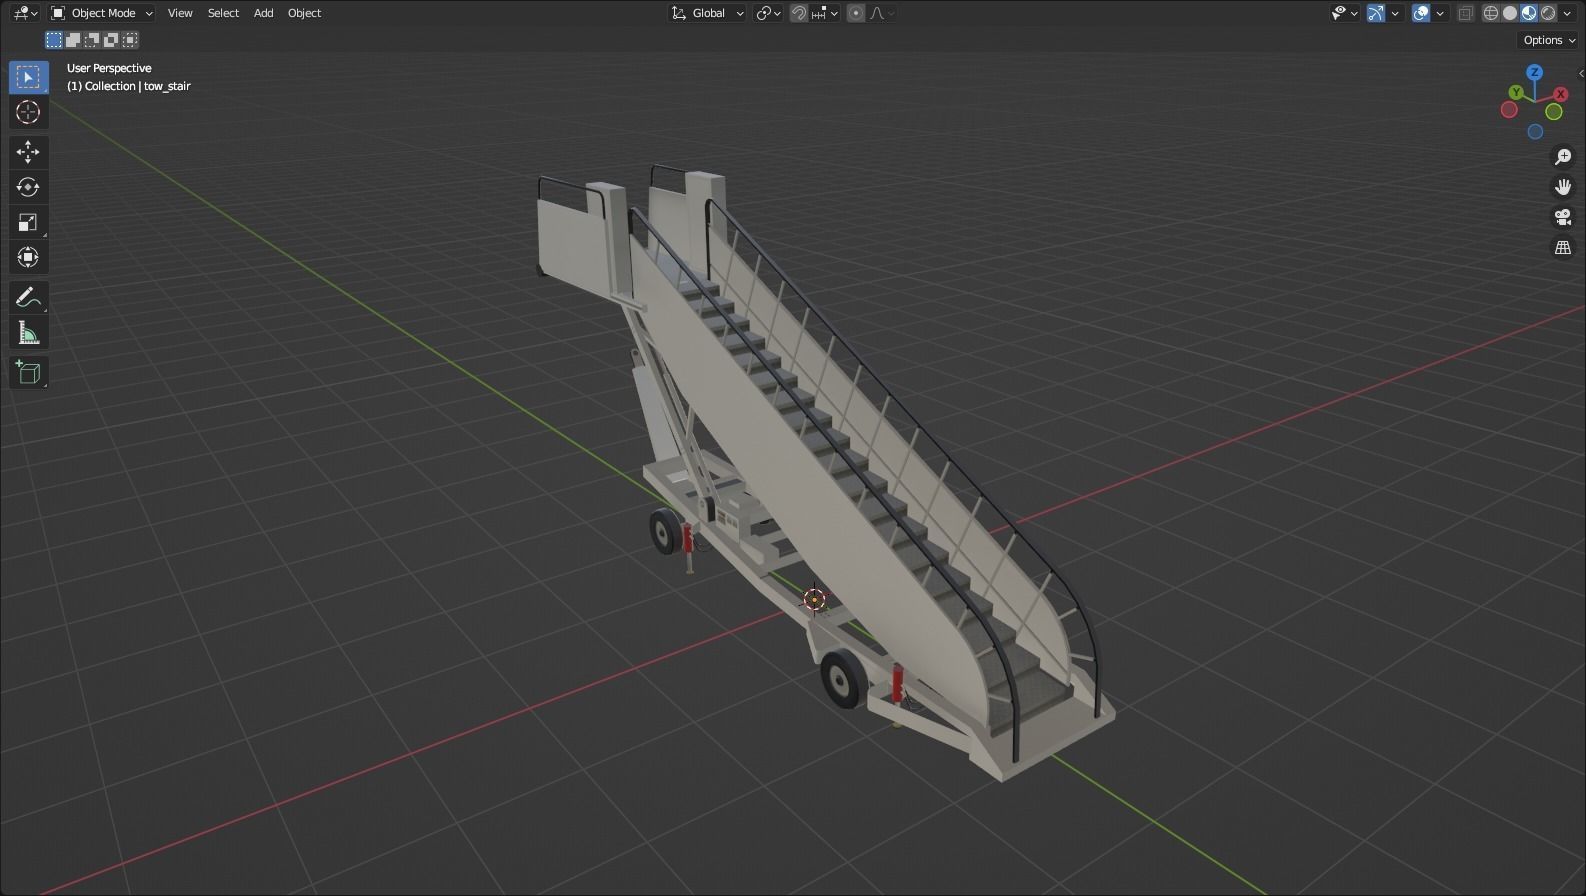
Task: Switch to Wireframe viewport shading
Action: (1491, 13)
